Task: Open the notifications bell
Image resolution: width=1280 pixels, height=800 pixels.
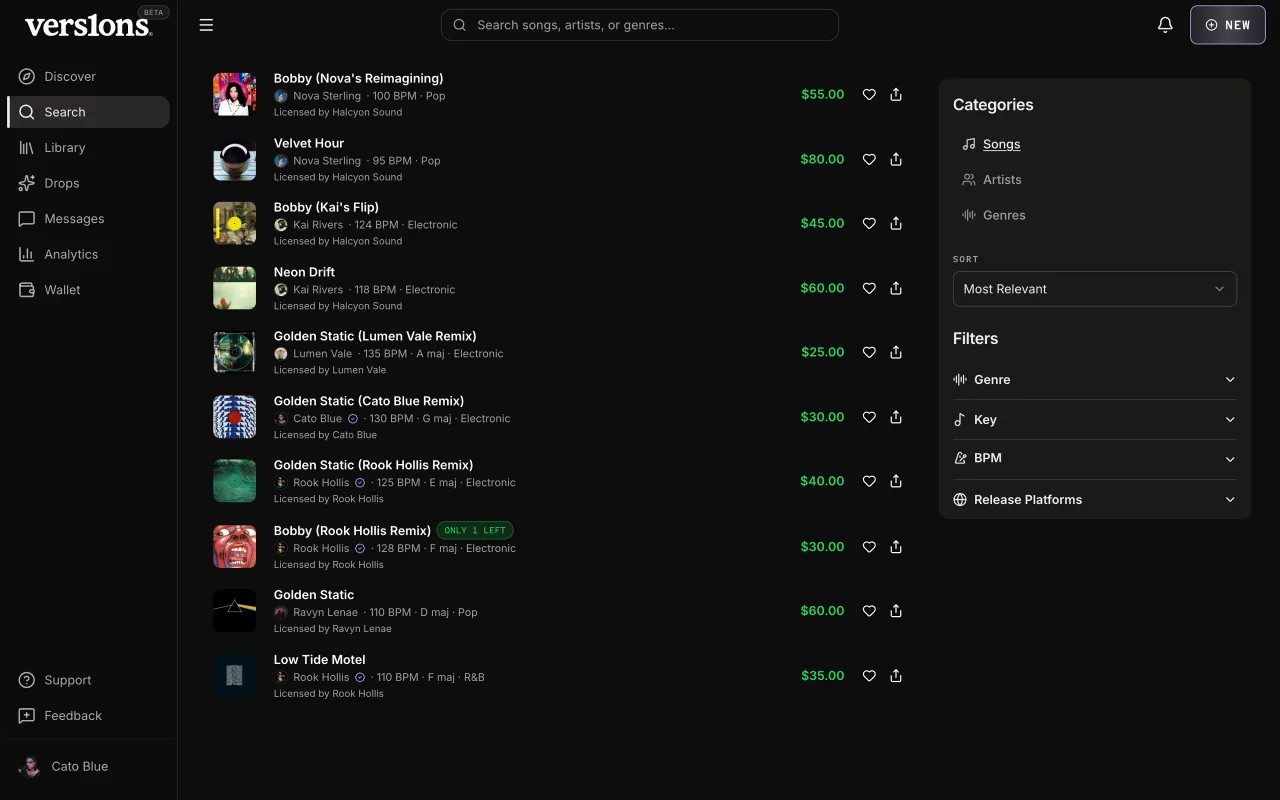Action: (1165, 25)
